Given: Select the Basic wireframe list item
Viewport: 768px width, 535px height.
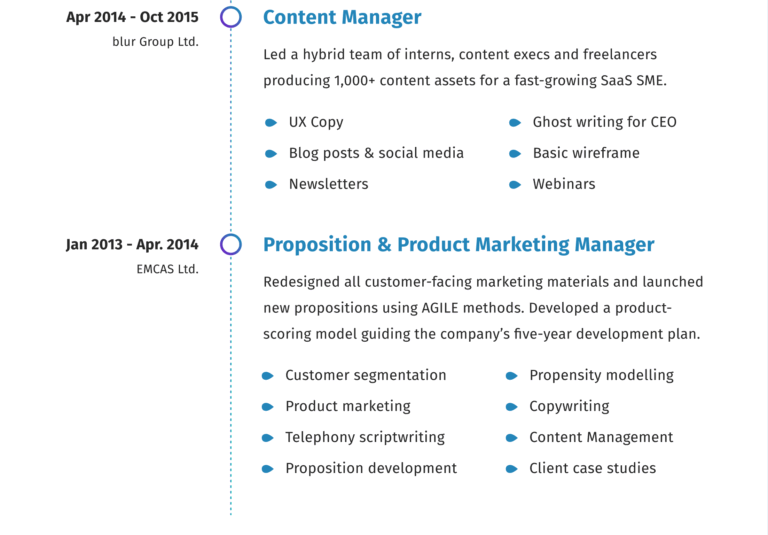Looking at the screenshot, I should coord(586,153).
